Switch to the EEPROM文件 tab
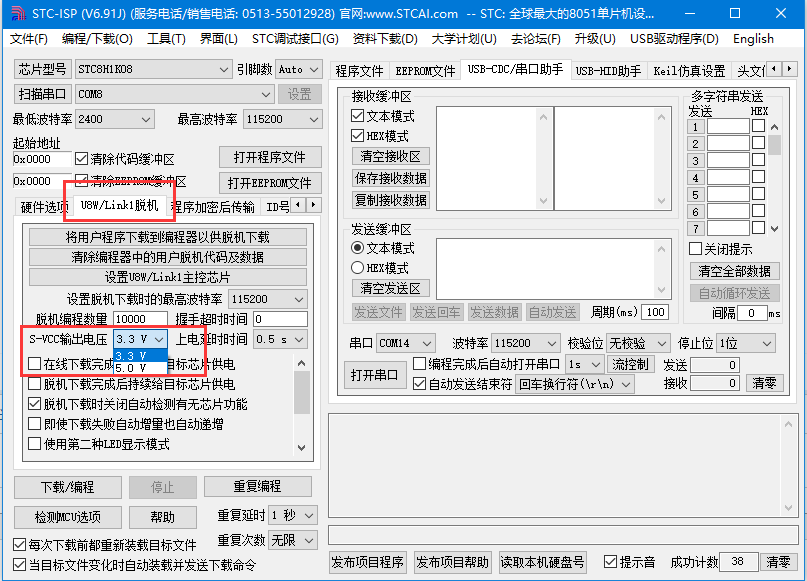The height and width of the screenshot is (581, 807). [425, 71]
